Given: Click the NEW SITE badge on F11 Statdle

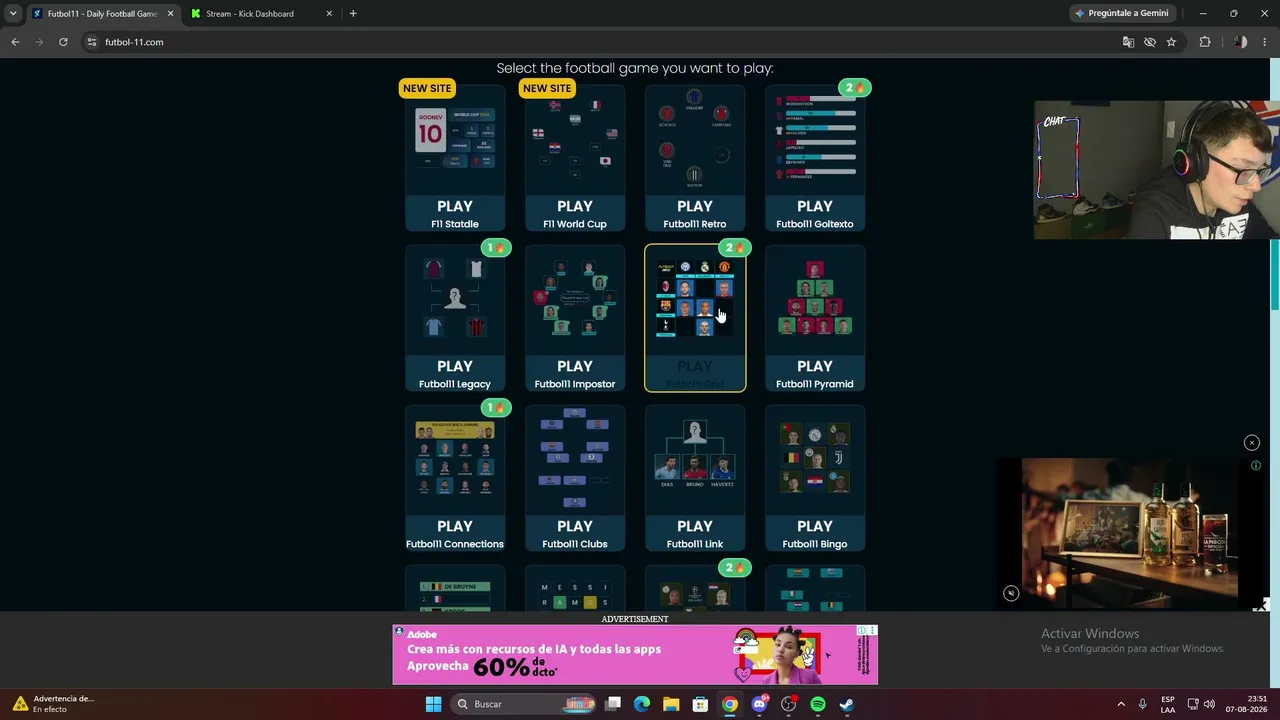Looking at the screenshot, I should coord(427,88).
